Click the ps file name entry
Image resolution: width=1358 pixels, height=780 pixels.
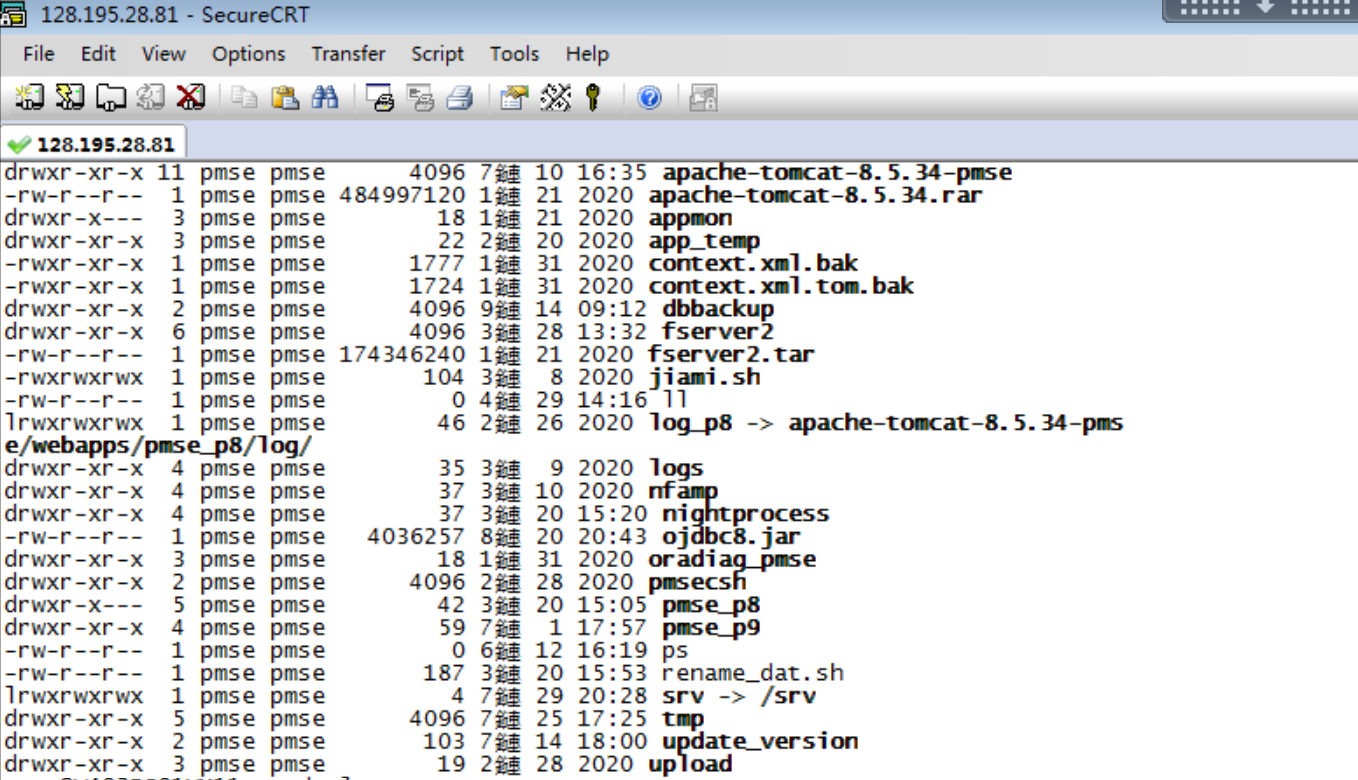click(675, 651)
